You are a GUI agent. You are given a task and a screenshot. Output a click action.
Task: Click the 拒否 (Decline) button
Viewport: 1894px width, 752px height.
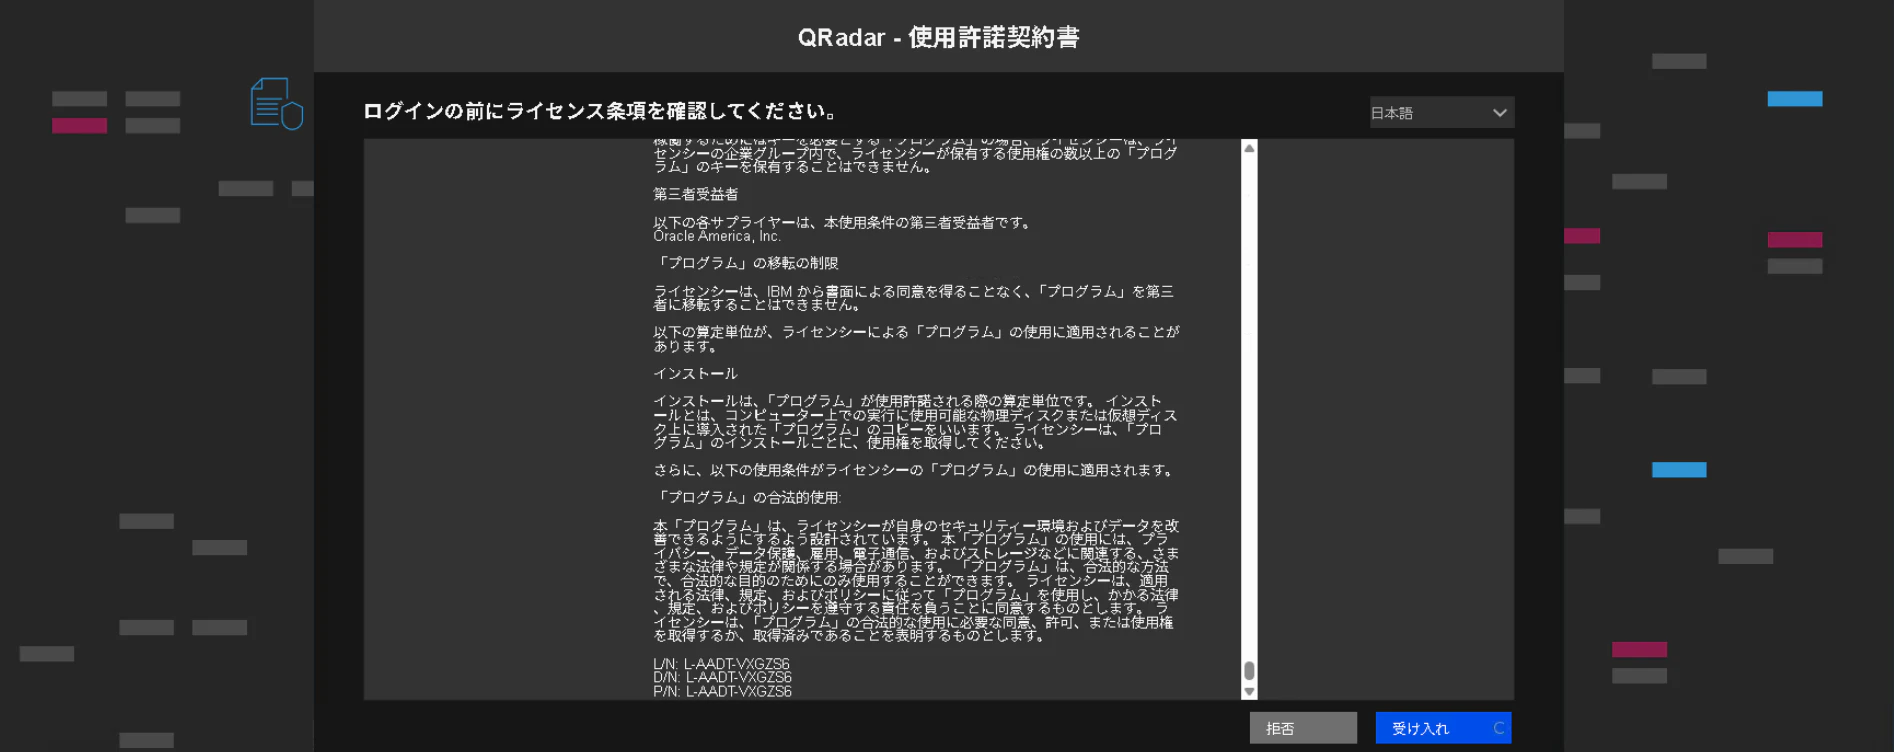[1303, 728]
